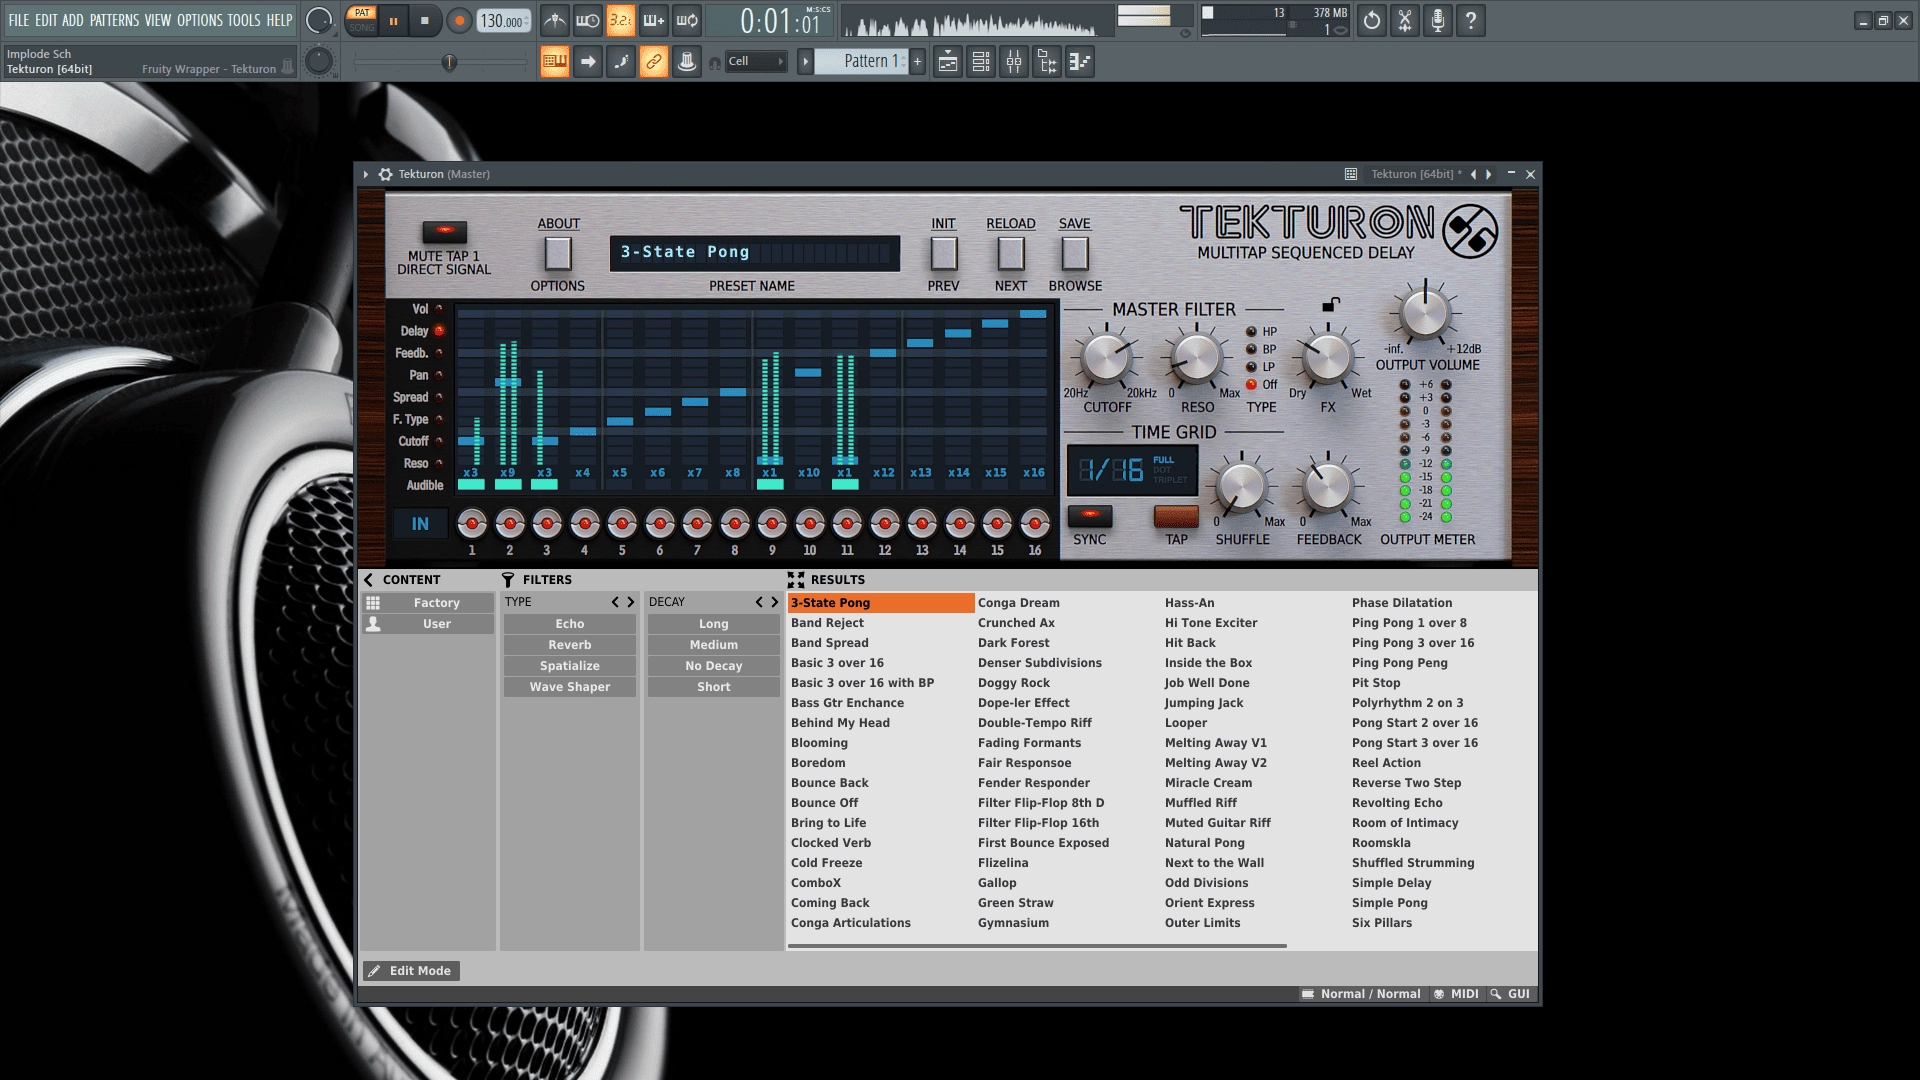Viewport: 1920px width, 1080px height.
Task: Click DECAY filter left chevron
Action: coord(759,602)
